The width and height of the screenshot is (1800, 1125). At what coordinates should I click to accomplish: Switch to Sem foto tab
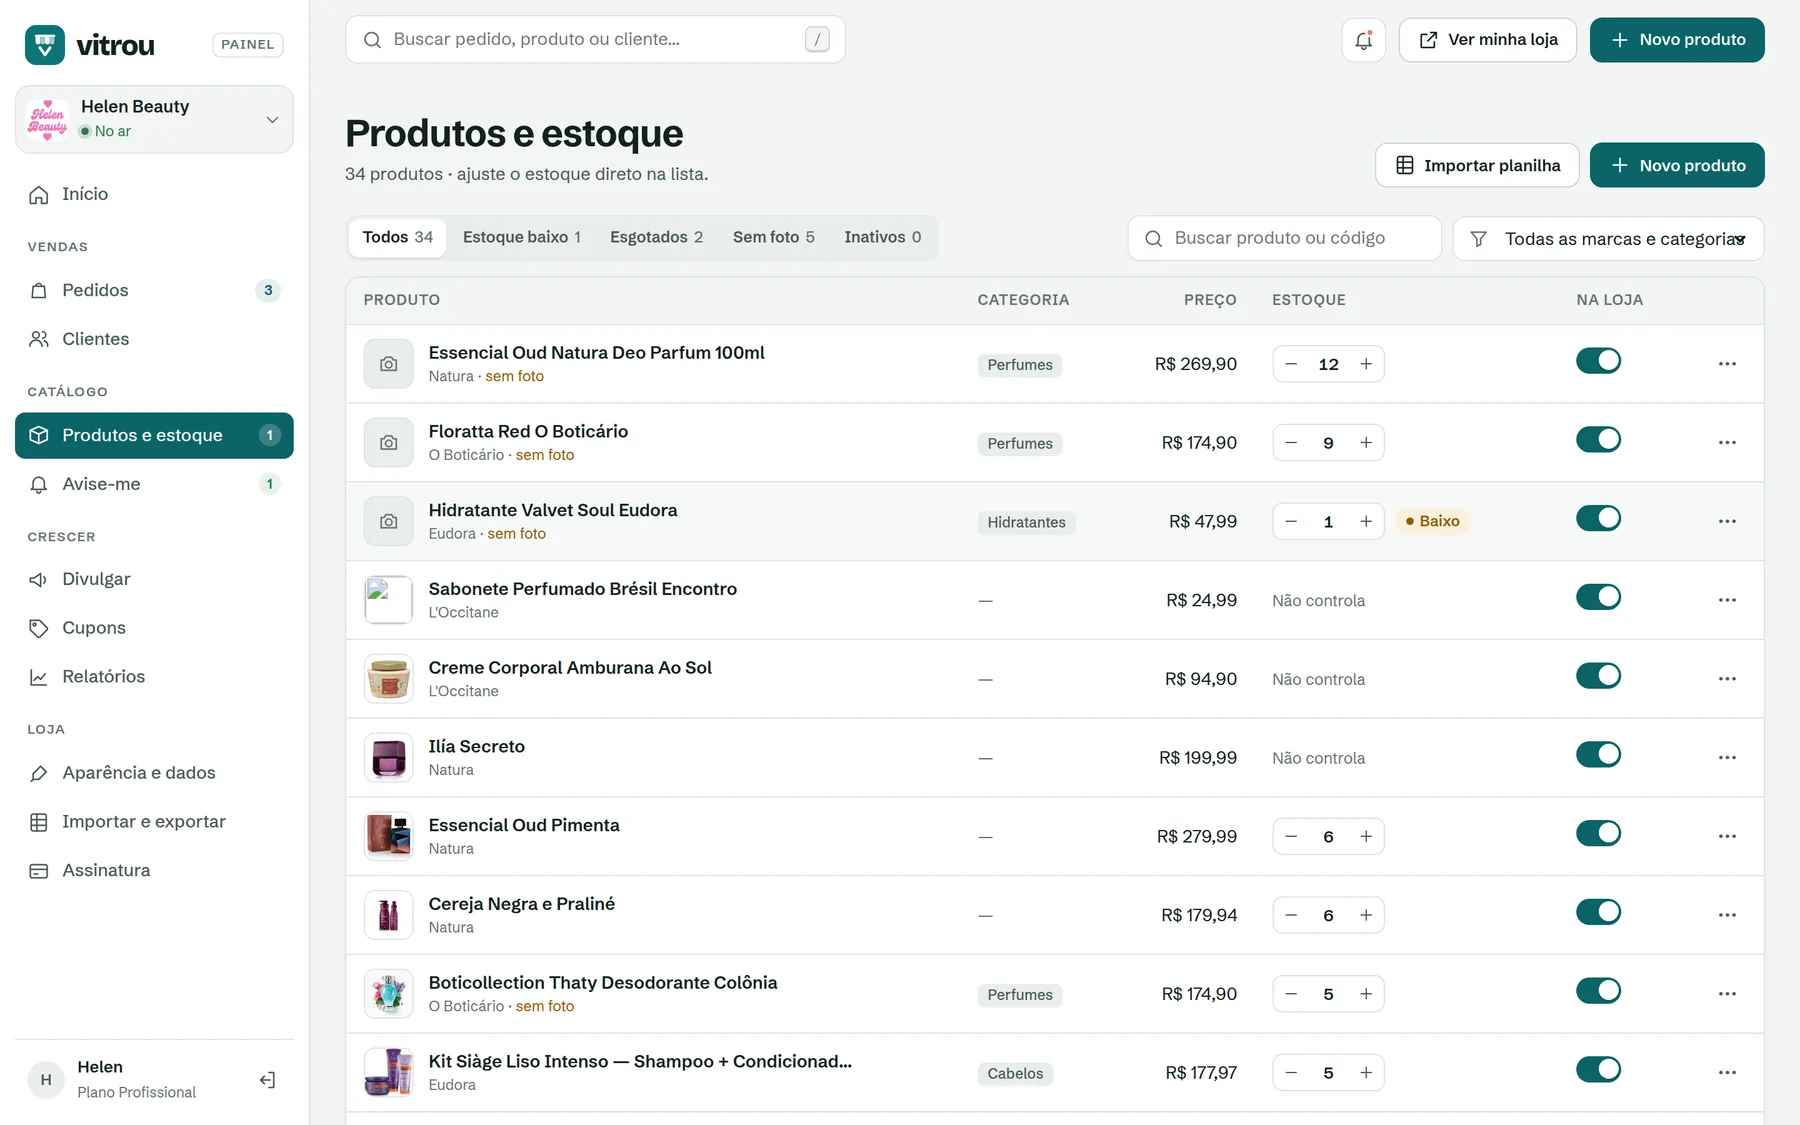(774, 237)
